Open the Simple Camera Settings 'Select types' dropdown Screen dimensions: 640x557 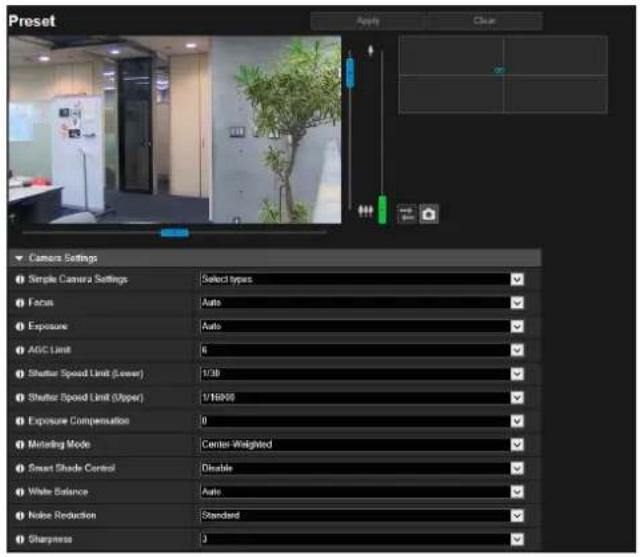[362, 280]
